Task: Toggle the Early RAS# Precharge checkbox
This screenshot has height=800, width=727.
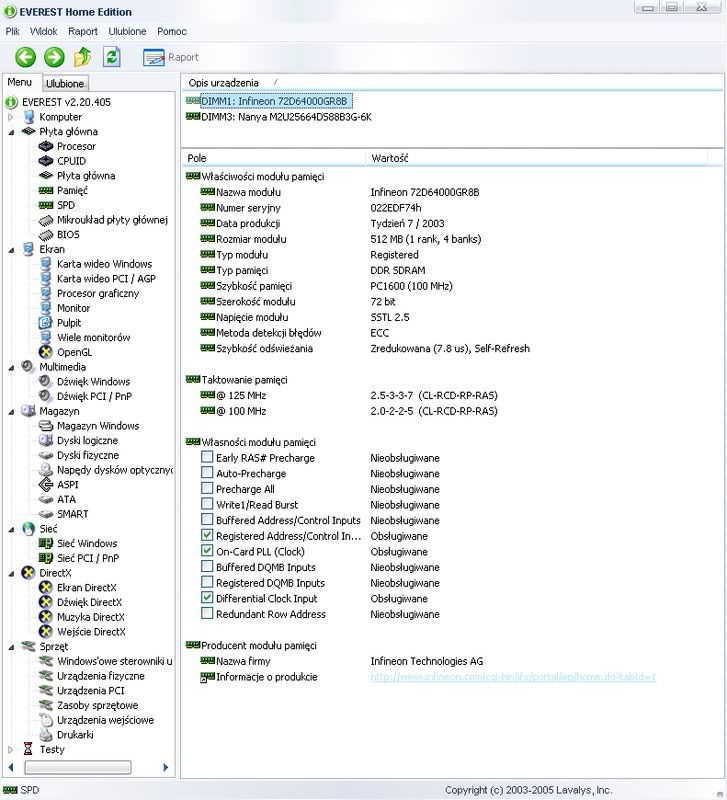Action: 207,458
